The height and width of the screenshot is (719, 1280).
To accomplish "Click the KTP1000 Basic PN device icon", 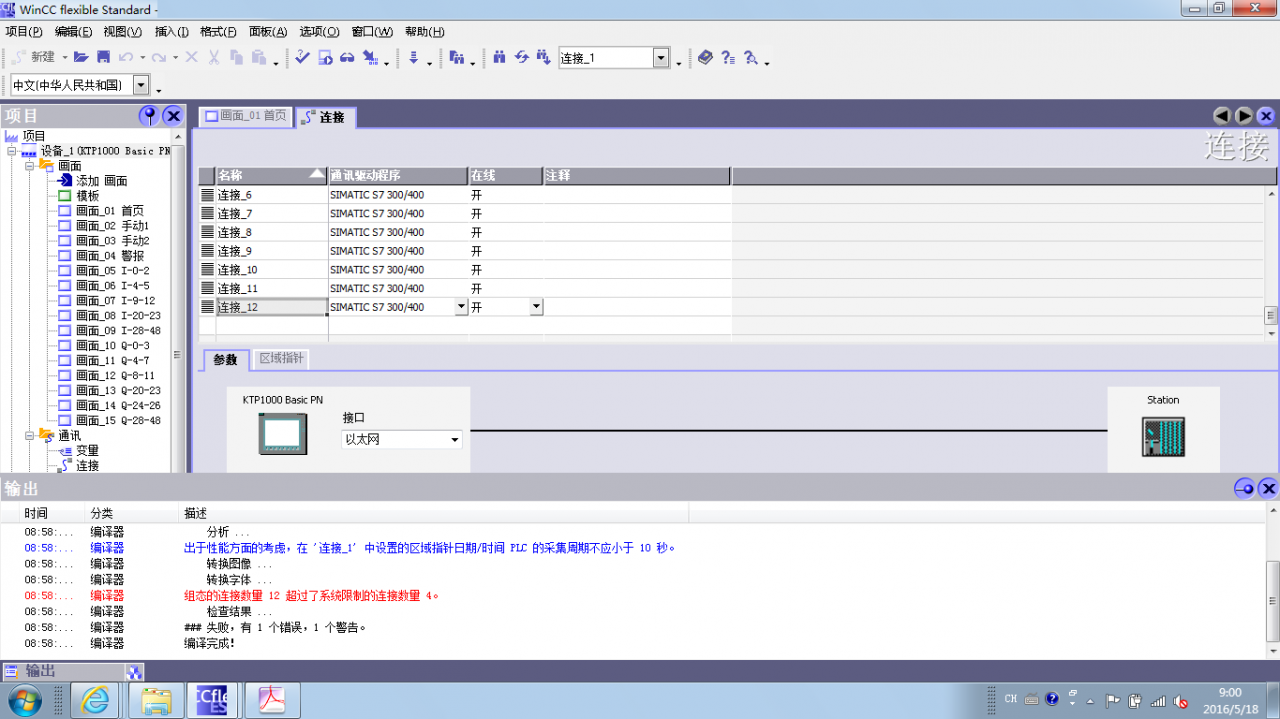I will click(283, 435).
